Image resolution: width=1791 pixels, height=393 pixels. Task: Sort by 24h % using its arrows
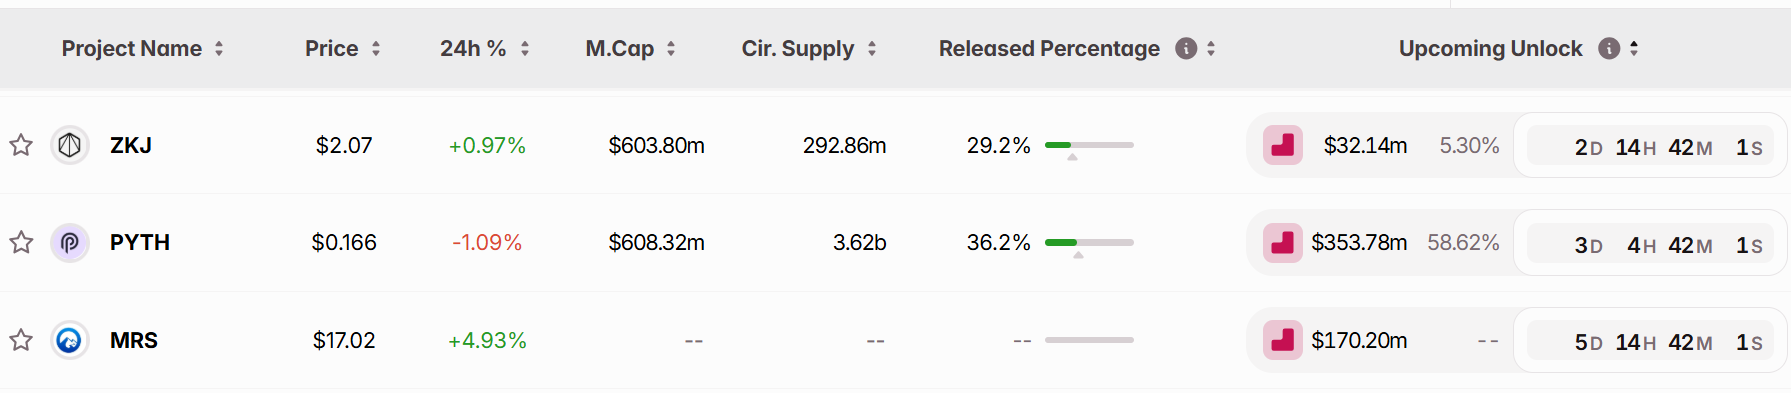pyautogui.click(x=525, y=49)
